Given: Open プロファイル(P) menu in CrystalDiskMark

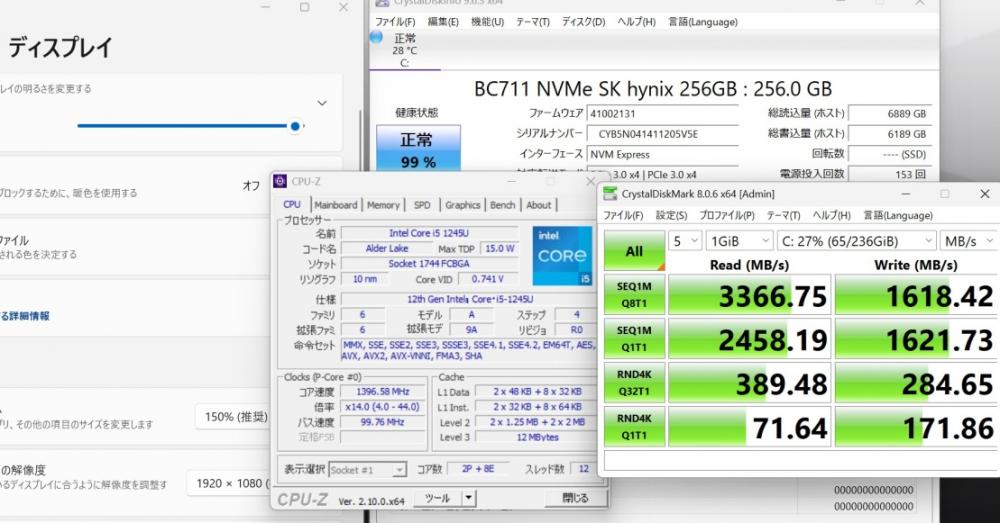Looking at the screenshot, I should 726,216.
